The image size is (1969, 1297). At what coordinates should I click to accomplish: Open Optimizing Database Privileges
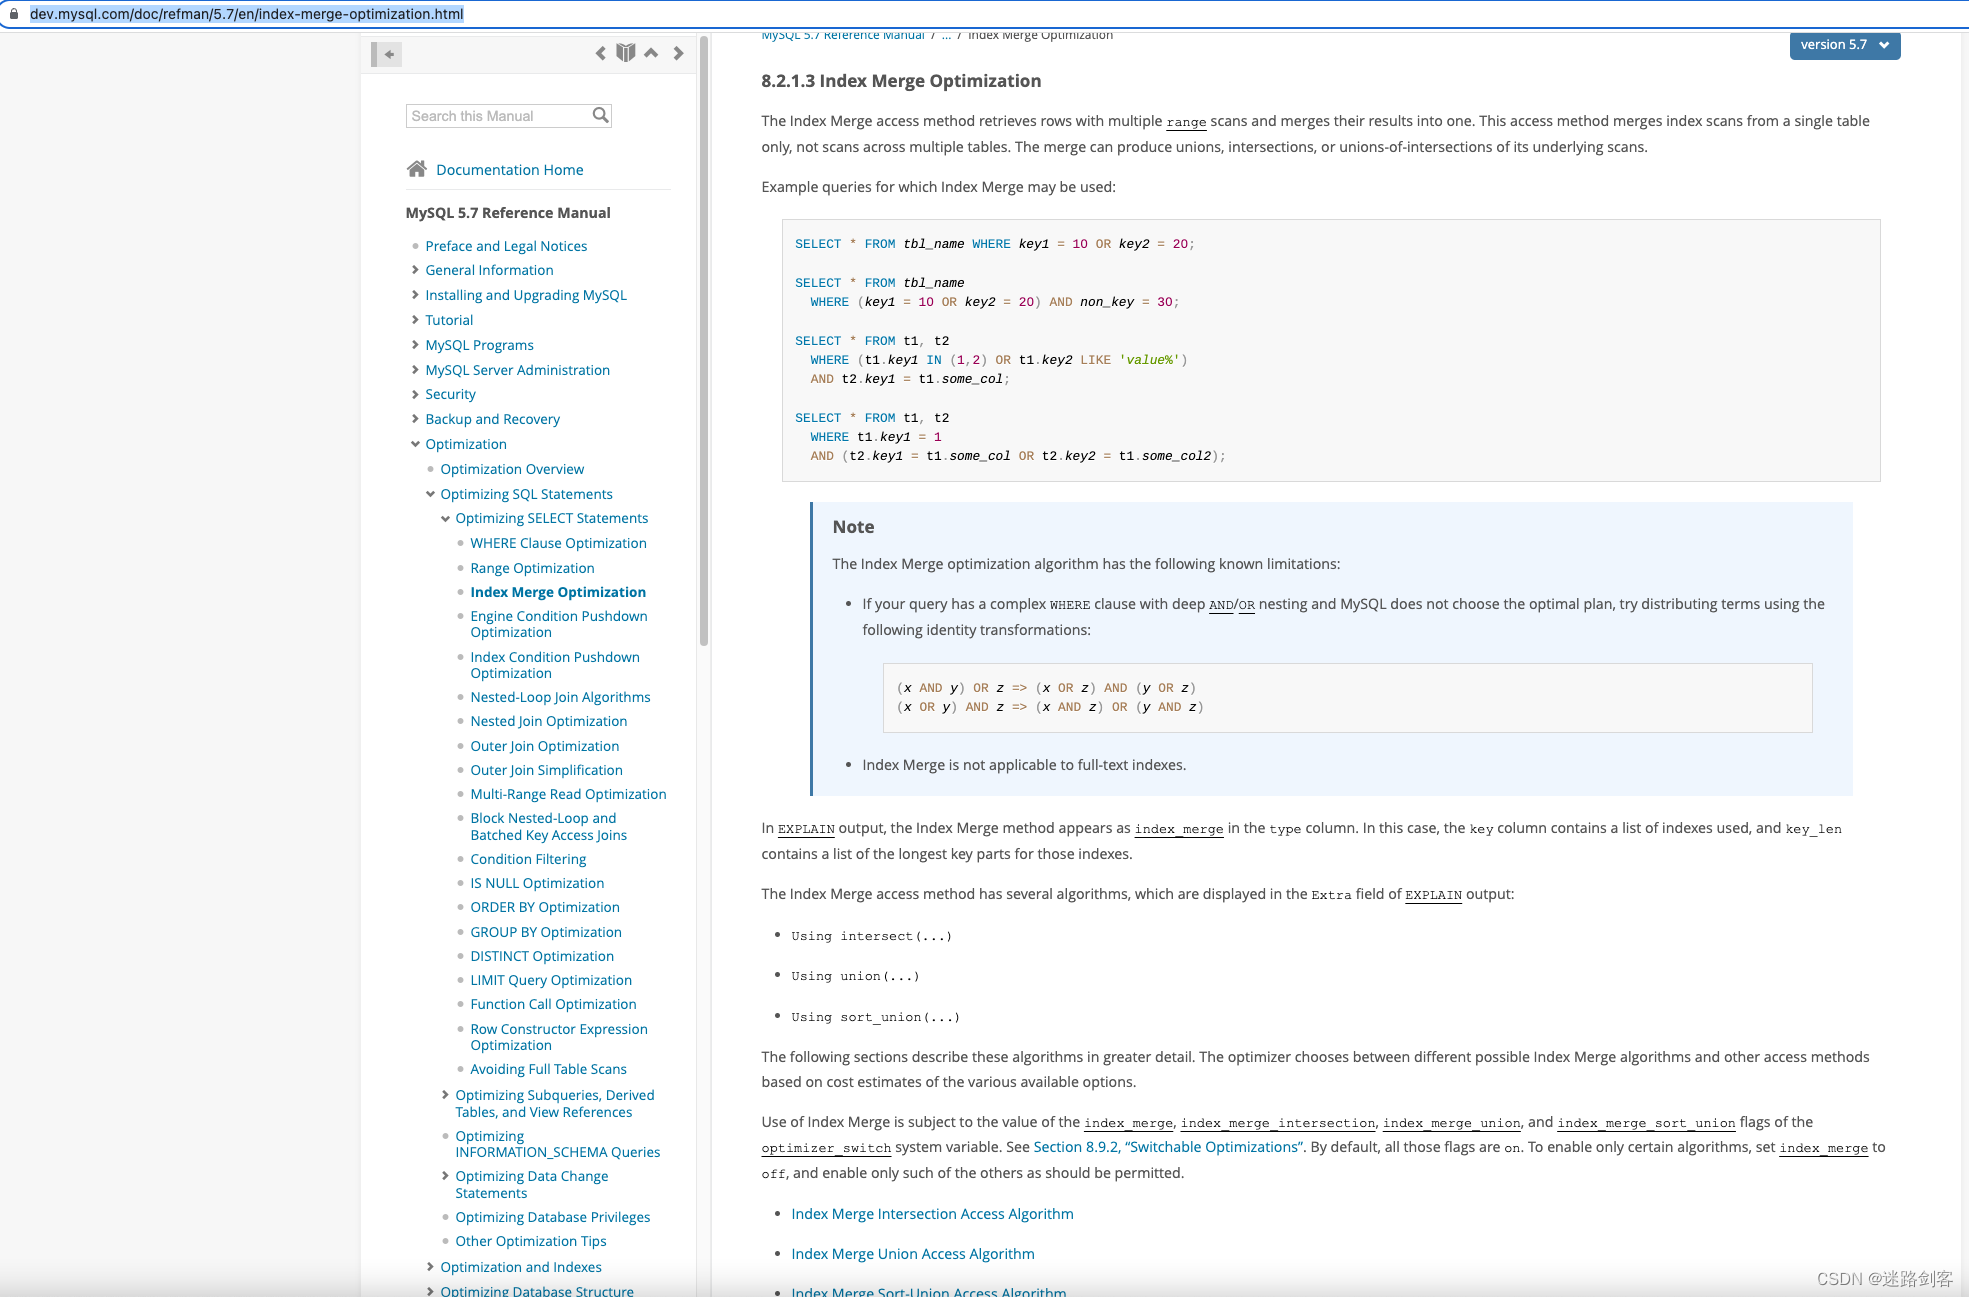[553, 1217]
